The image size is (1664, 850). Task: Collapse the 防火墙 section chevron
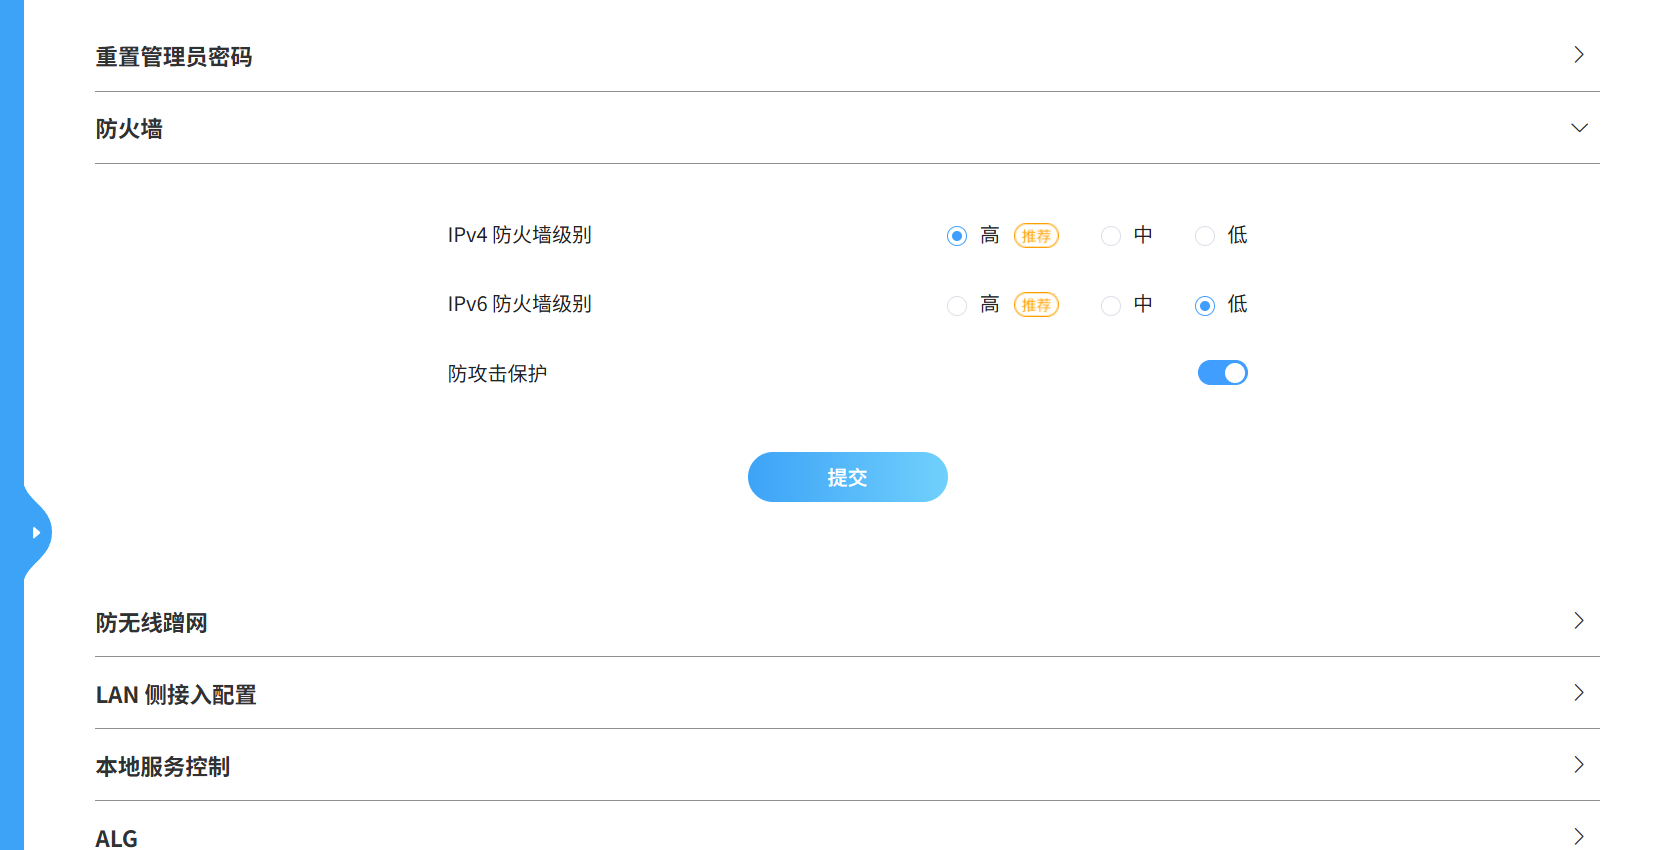[1579, 128]
